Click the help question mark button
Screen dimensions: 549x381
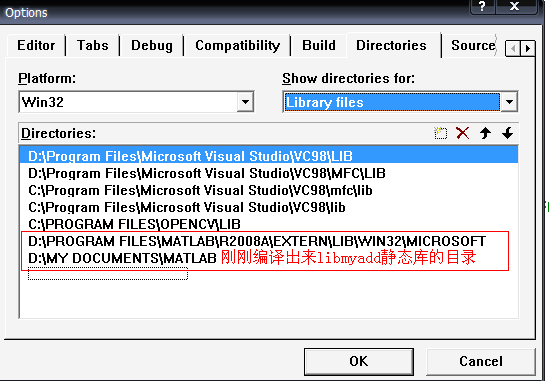pyautogui.click(x=482, y=6)
